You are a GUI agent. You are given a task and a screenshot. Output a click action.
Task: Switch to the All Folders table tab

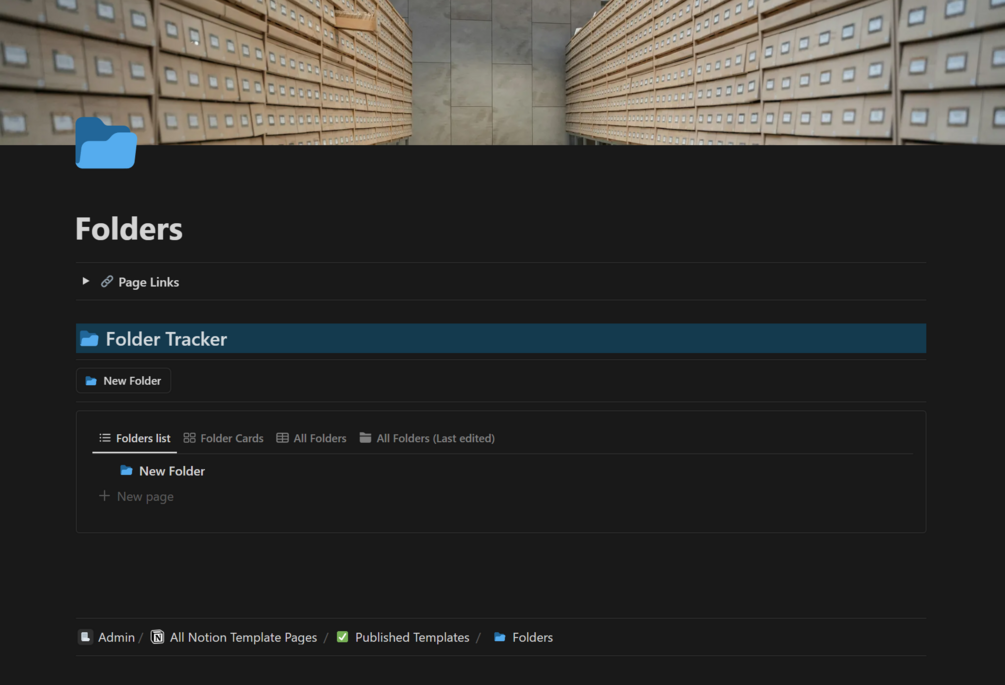pyautogui.click(x=311, y=438)
